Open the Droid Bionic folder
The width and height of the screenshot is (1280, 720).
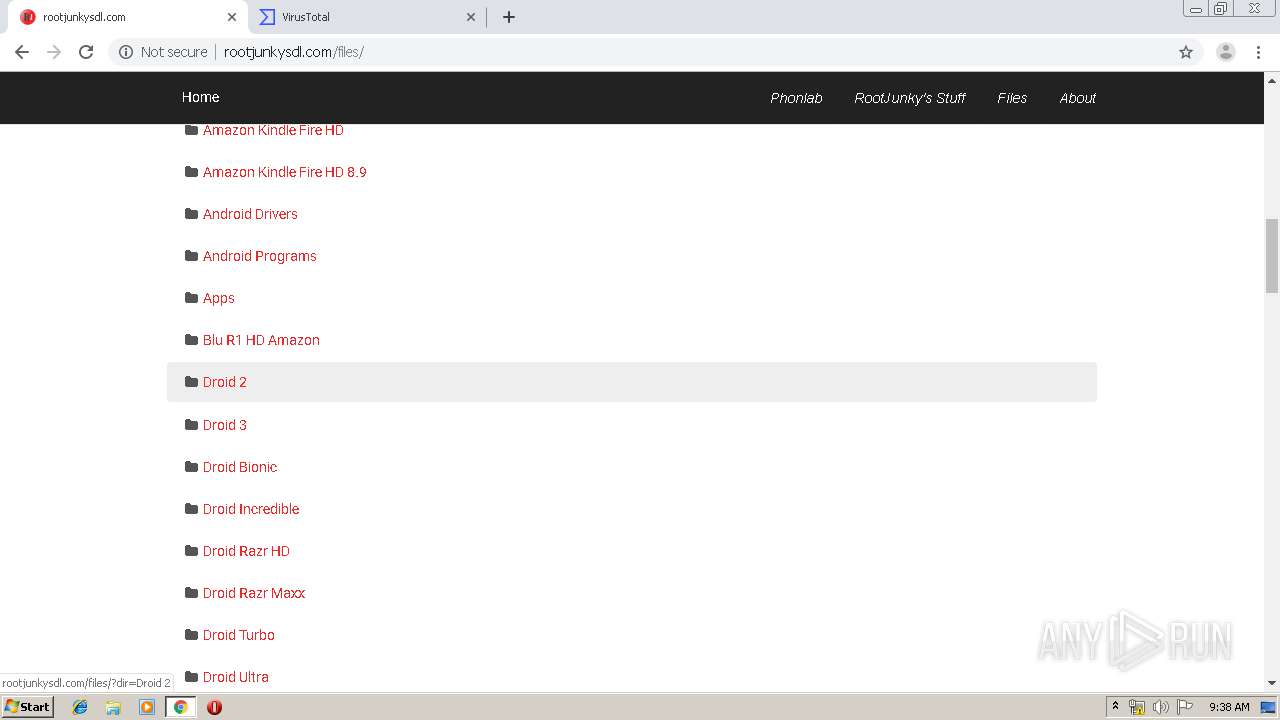click(x=240, y=467)
